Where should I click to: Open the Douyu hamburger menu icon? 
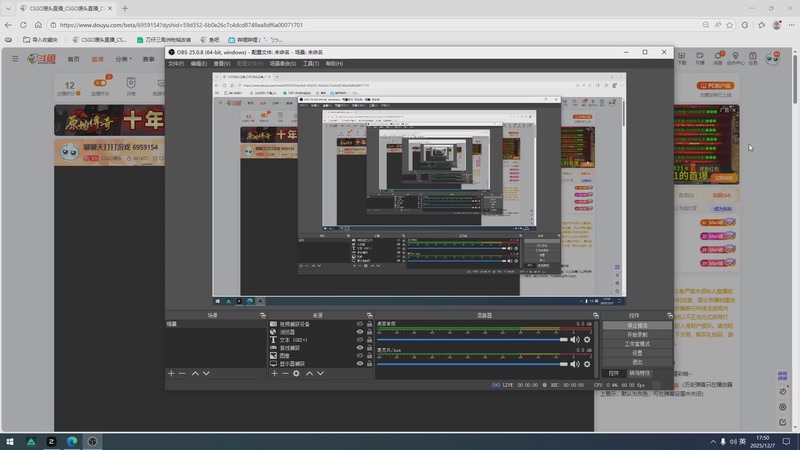tap(15, 59)
